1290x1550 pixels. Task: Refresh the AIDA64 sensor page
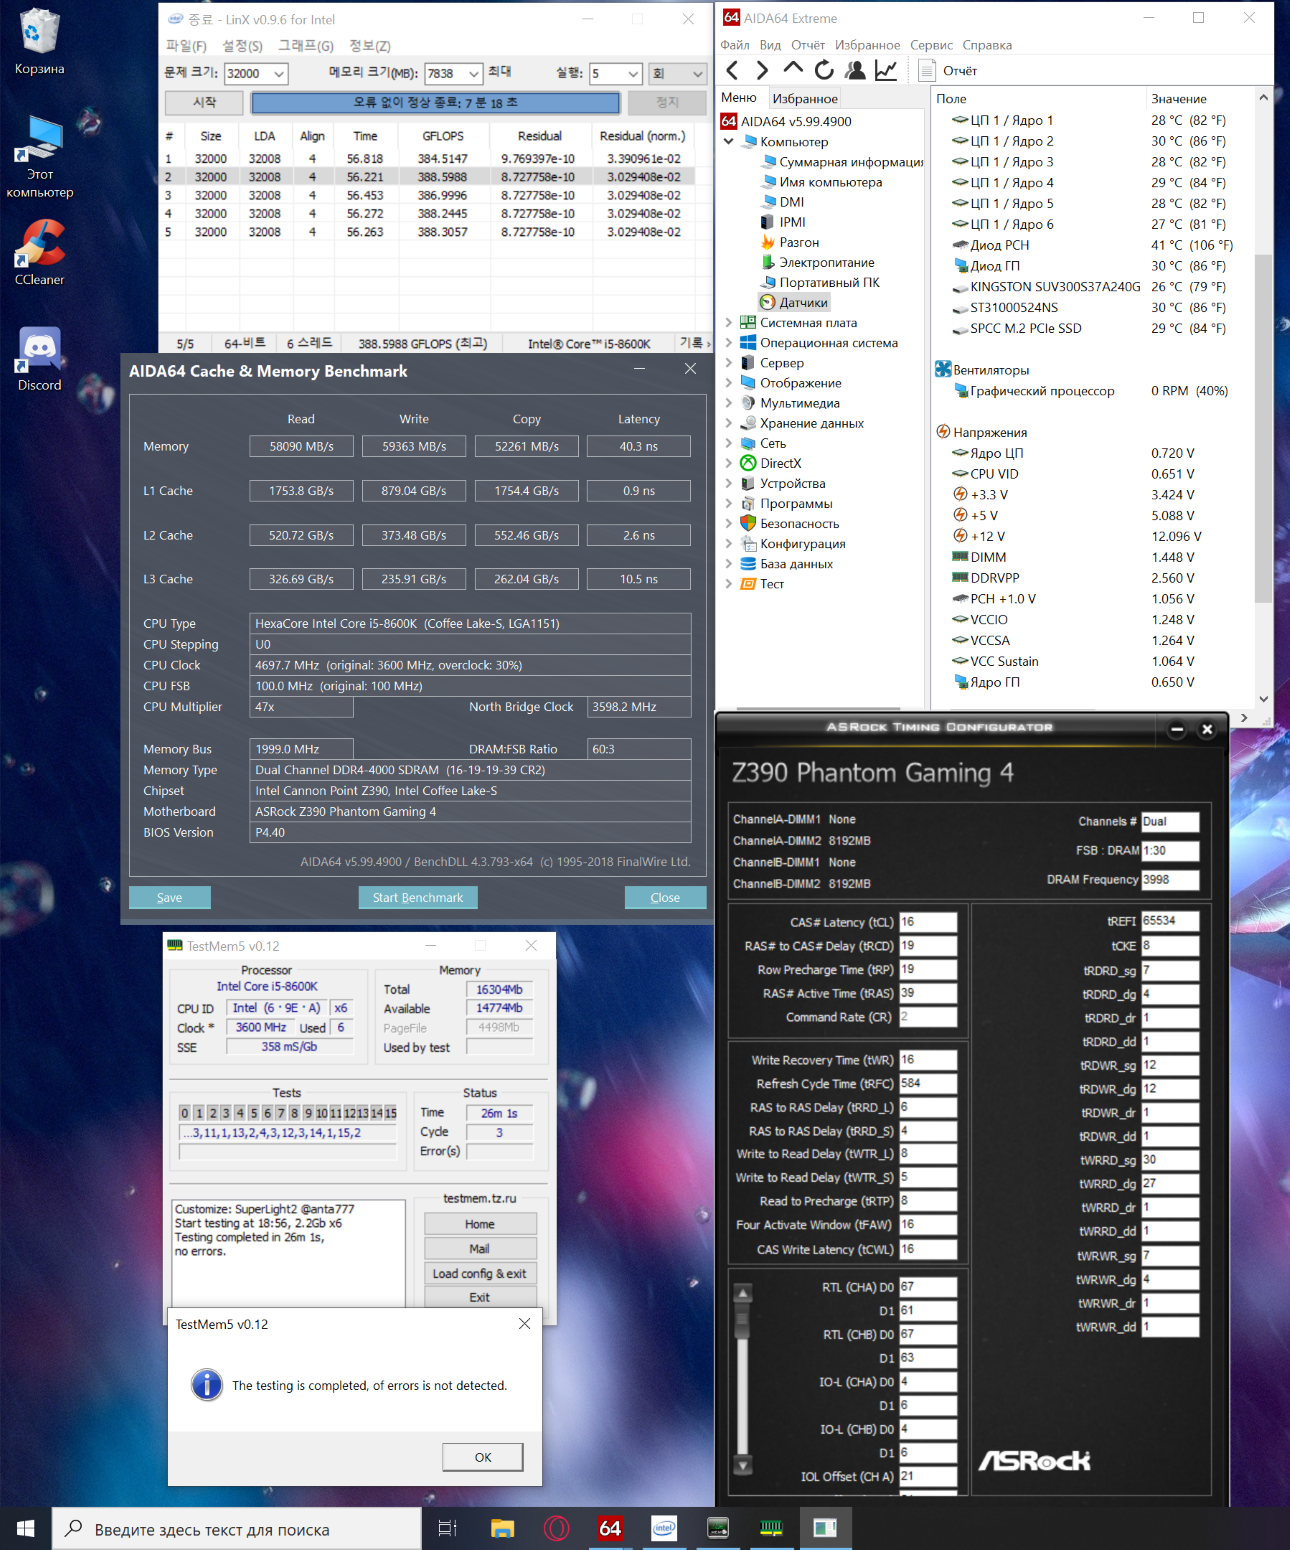coord(824,70)
